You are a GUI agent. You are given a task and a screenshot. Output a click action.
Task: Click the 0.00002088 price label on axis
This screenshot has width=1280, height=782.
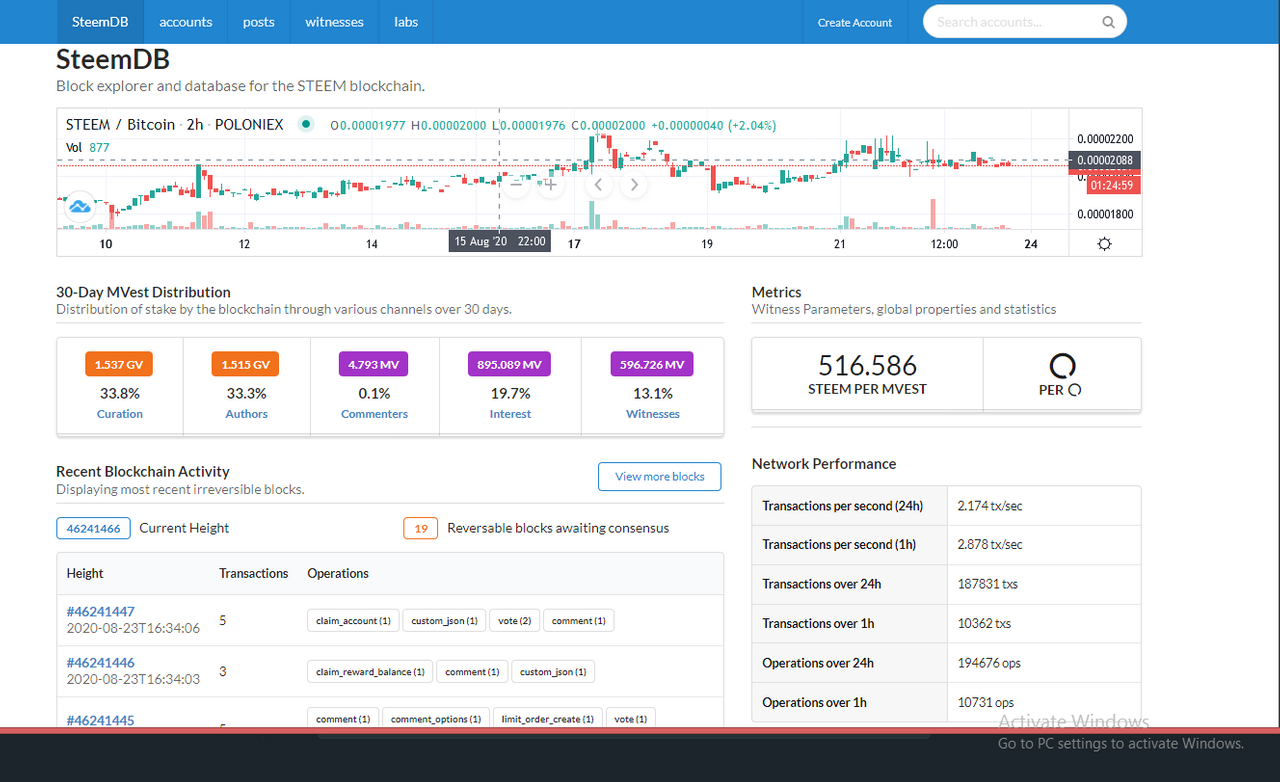click(1105, 160)
